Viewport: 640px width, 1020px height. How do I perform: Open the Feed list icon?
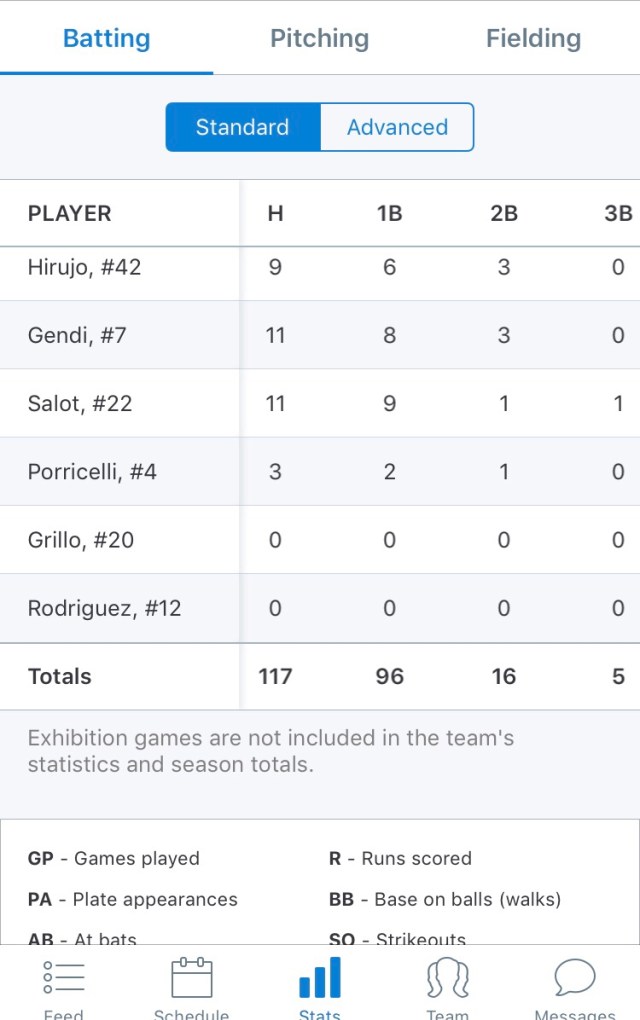(x=64, y=978)
